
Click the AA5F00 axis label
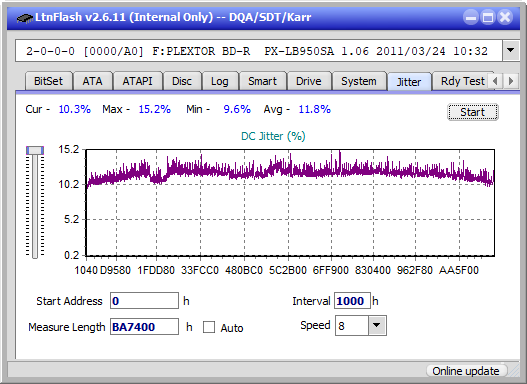tap(458, 270)
